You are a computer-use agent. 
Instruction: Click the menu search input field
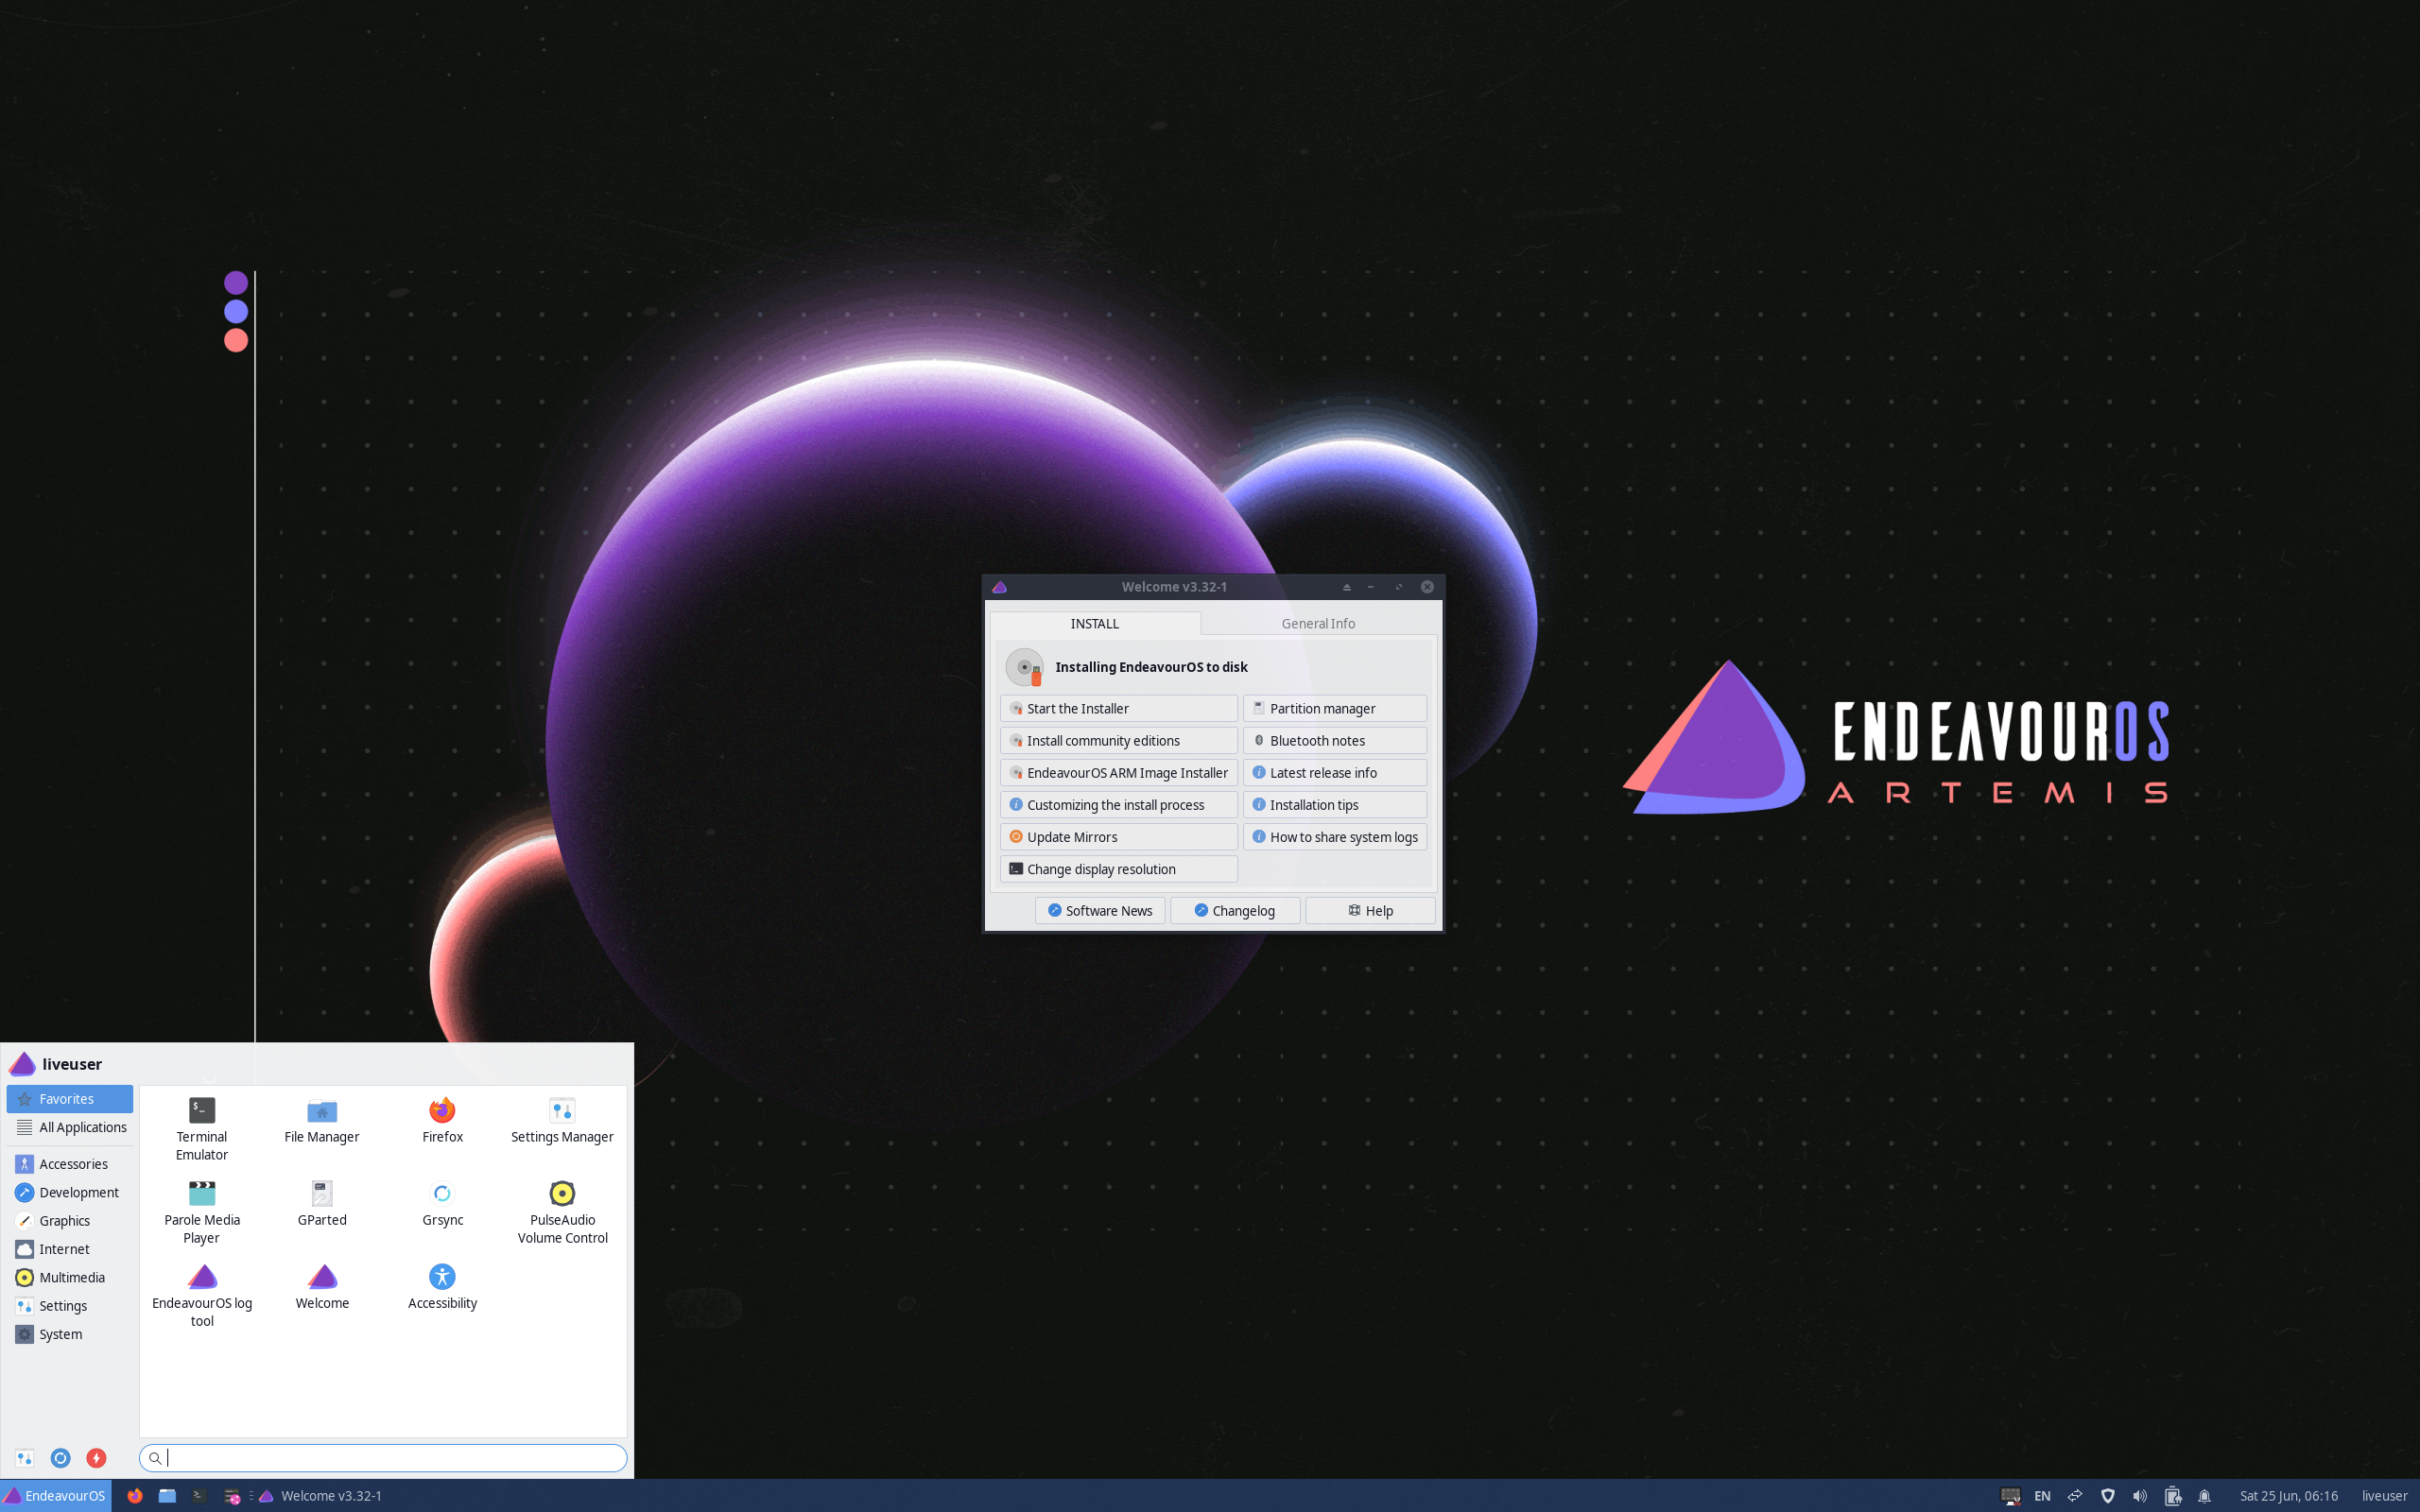click(x=383, y=1458)
